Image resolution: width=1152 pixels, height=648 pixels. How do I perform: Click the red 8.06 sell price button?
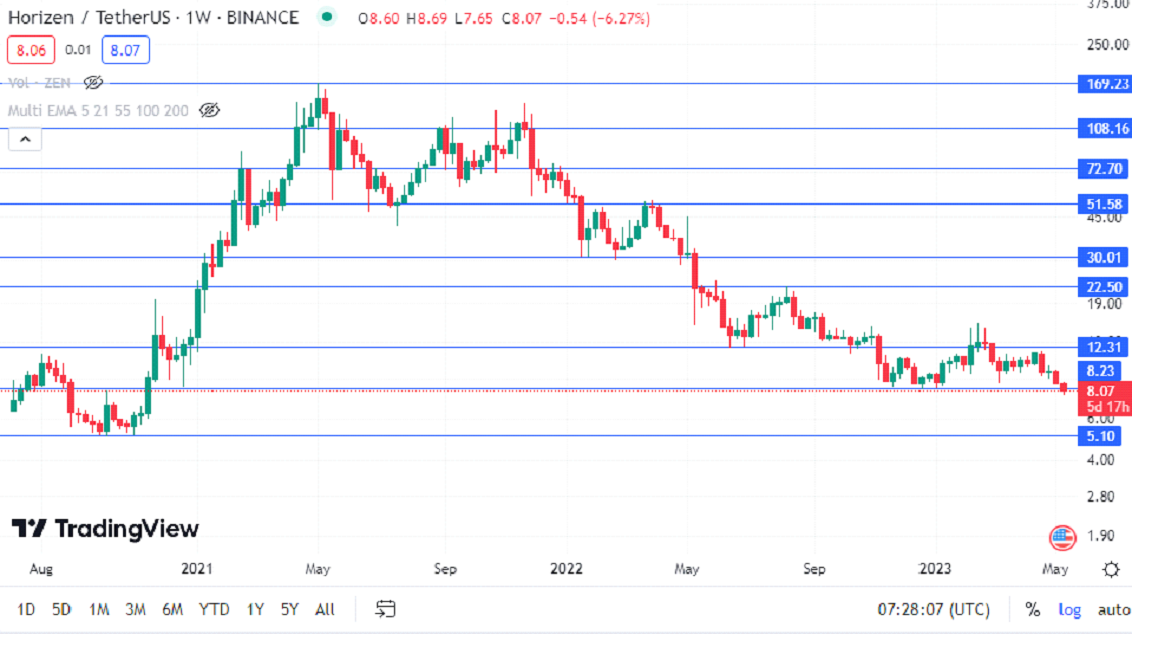pos(31,50)
